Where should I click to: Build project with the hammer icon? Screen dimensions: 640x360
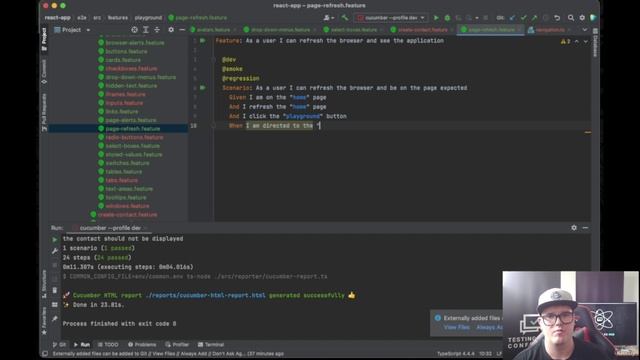(x=345, y=18)
